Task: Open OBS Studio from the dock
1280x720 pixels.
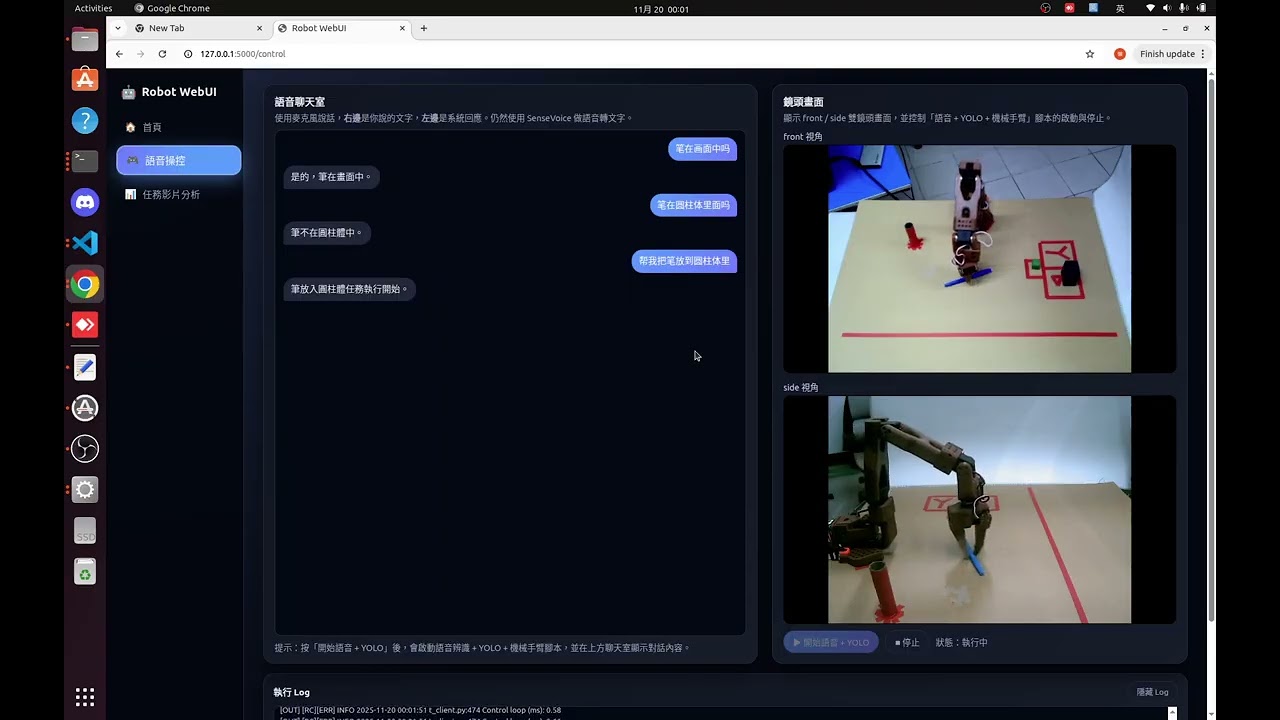Action: coord(85,449)
